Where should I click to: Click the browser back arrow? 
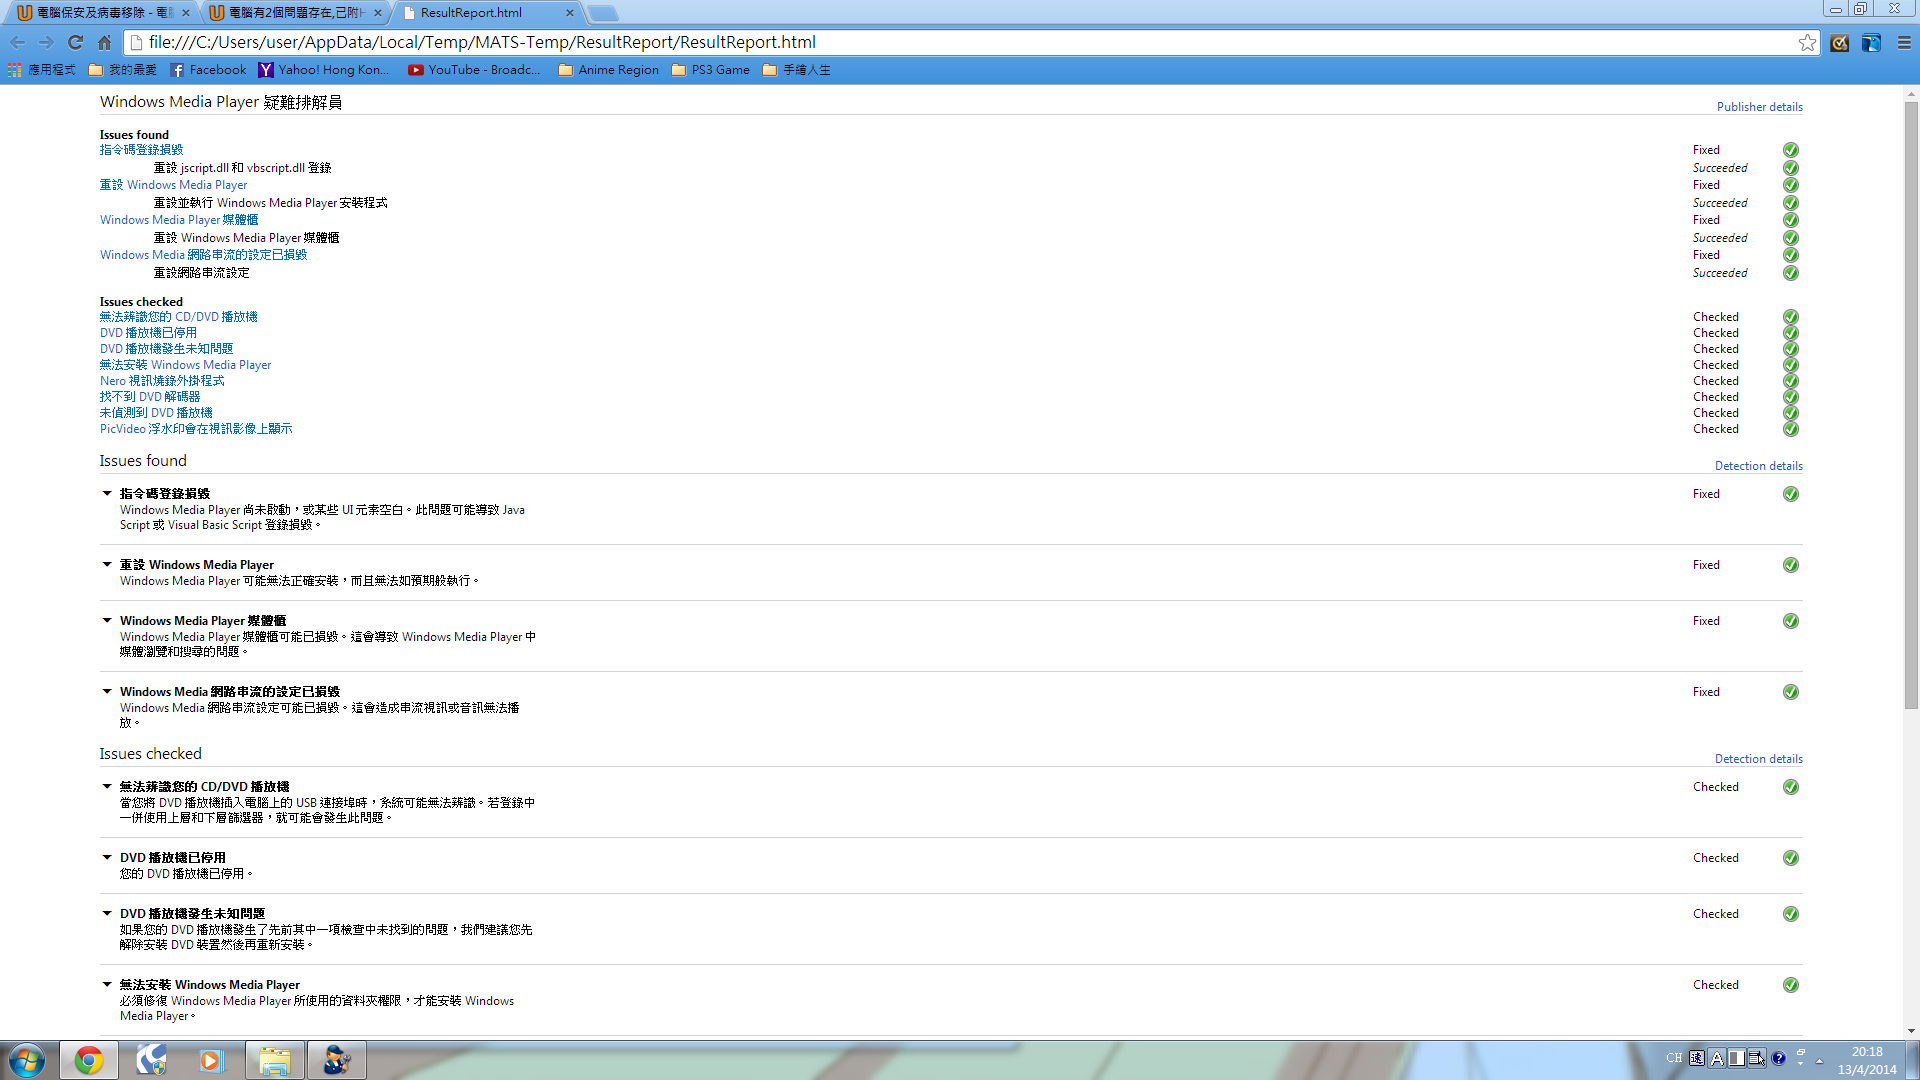point(17,42)
